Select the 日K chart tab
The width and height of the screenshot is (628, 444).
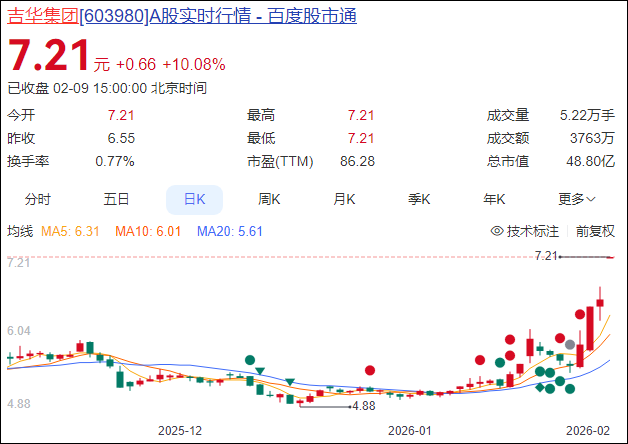194,199
